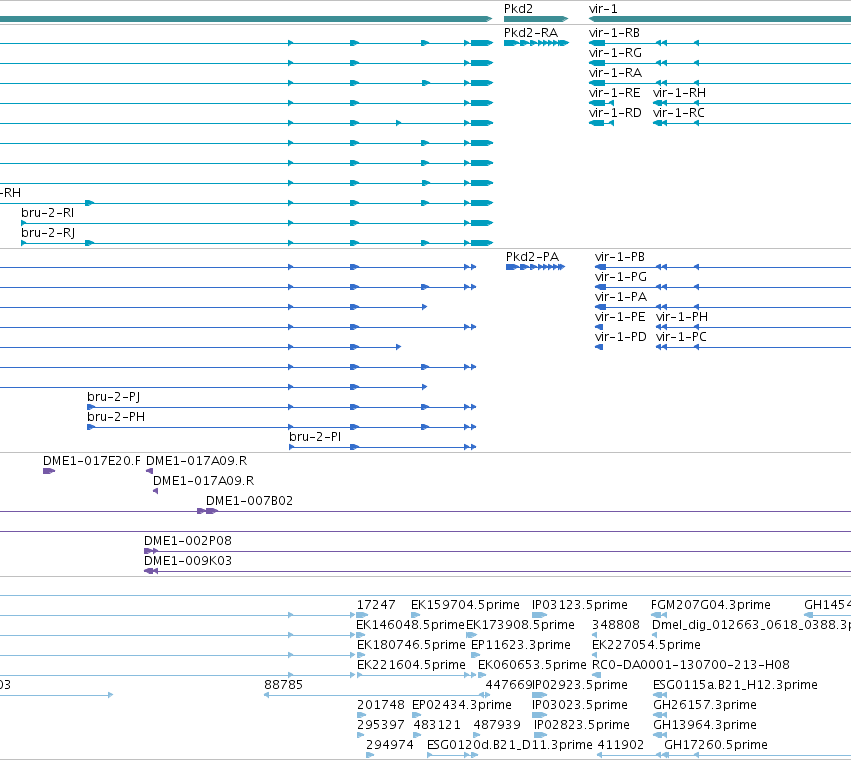Select the vir-1-PB protein label
The height and width of the screenshot is (760, 851).
tap(620, 257)
